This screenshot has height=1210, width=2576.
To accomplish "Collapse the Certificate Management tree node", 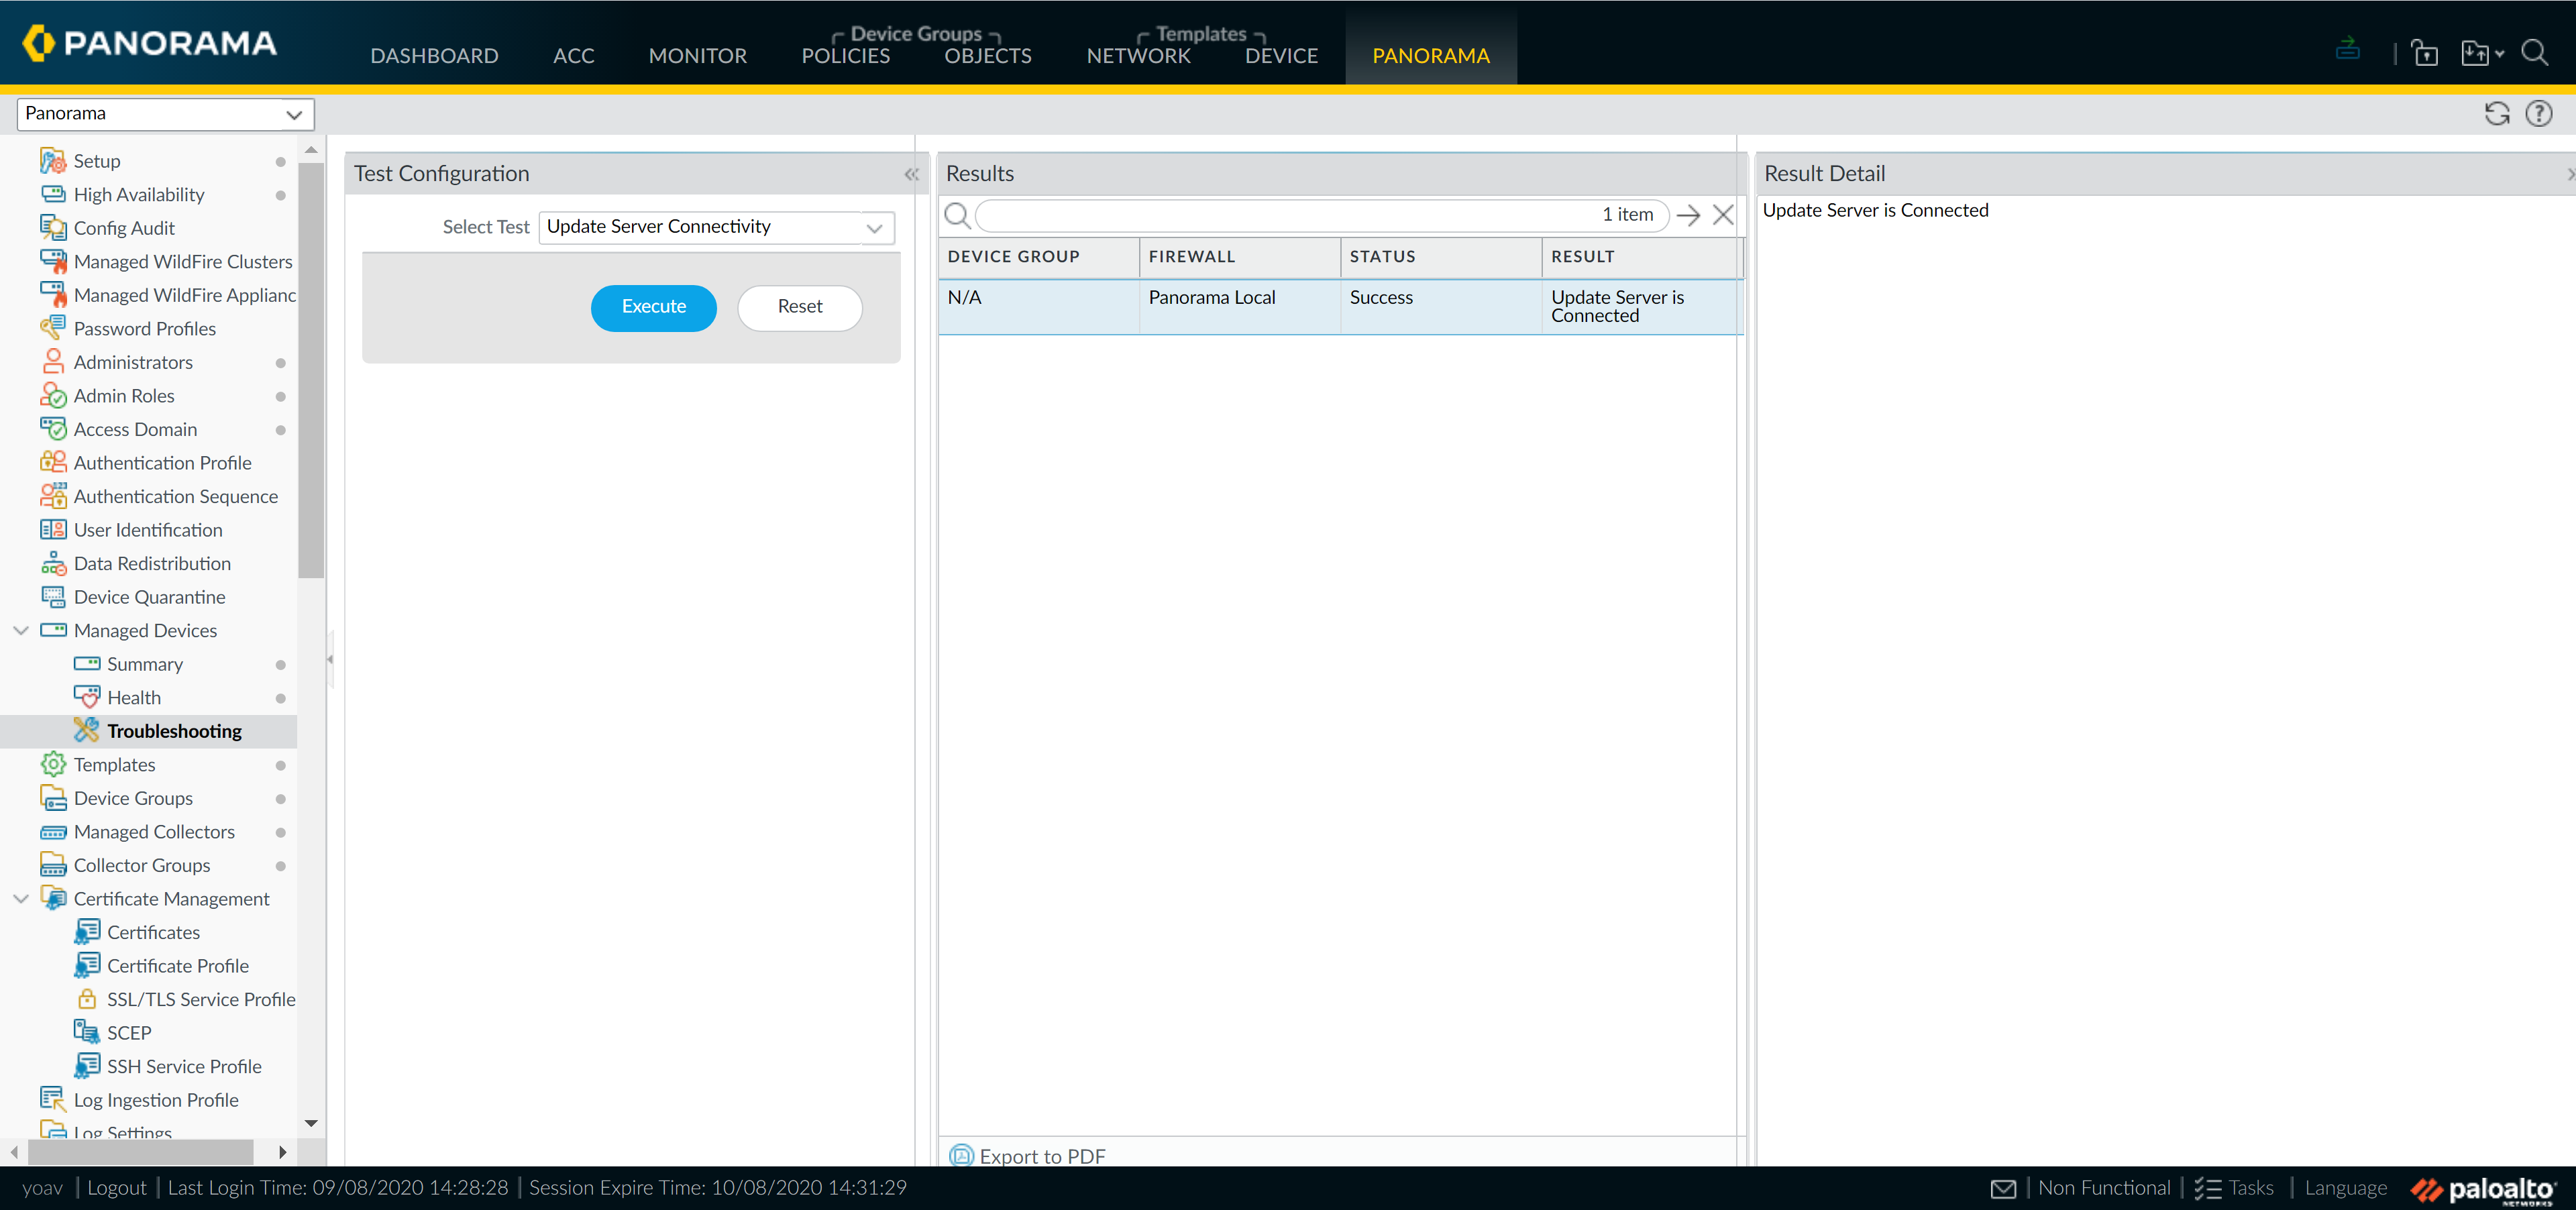I will click(21, 898).
